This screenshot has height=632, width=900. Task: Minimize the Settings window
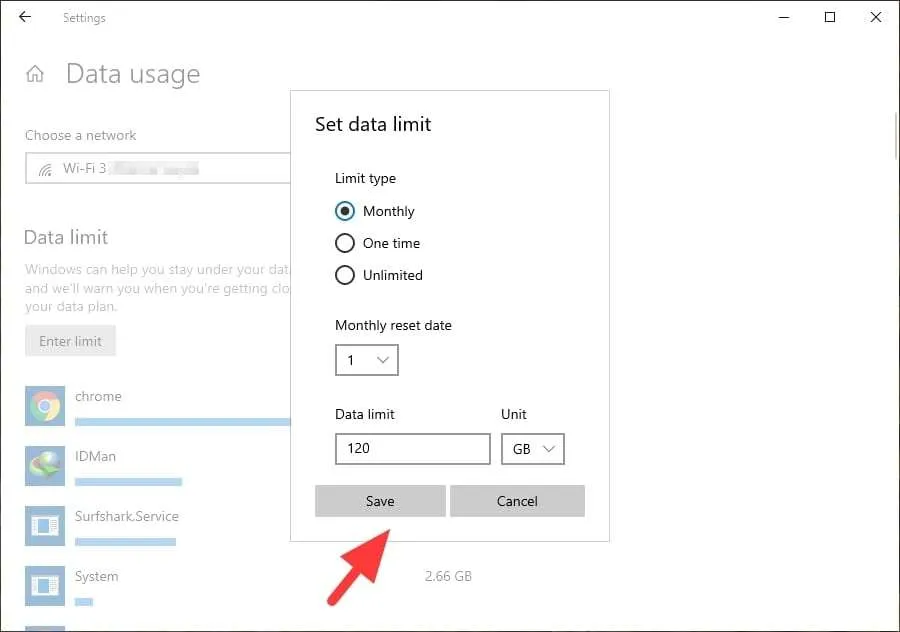click(784, 17)
